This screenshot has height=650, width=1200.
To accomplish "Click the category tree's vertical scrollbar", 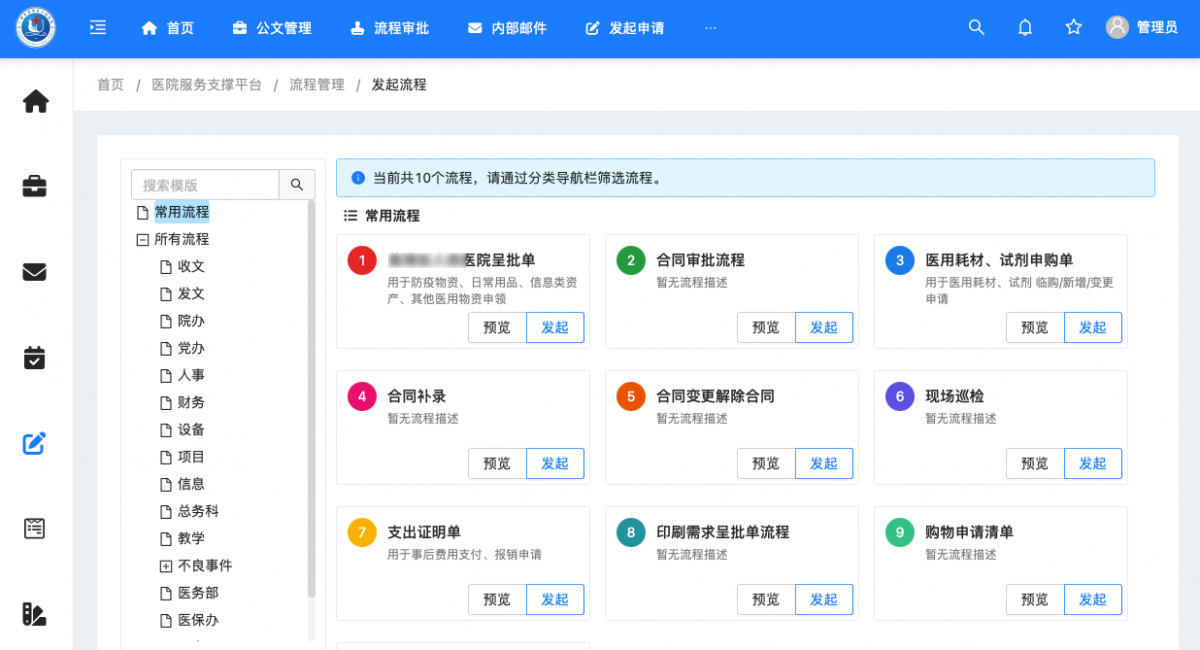I will 311,400.
